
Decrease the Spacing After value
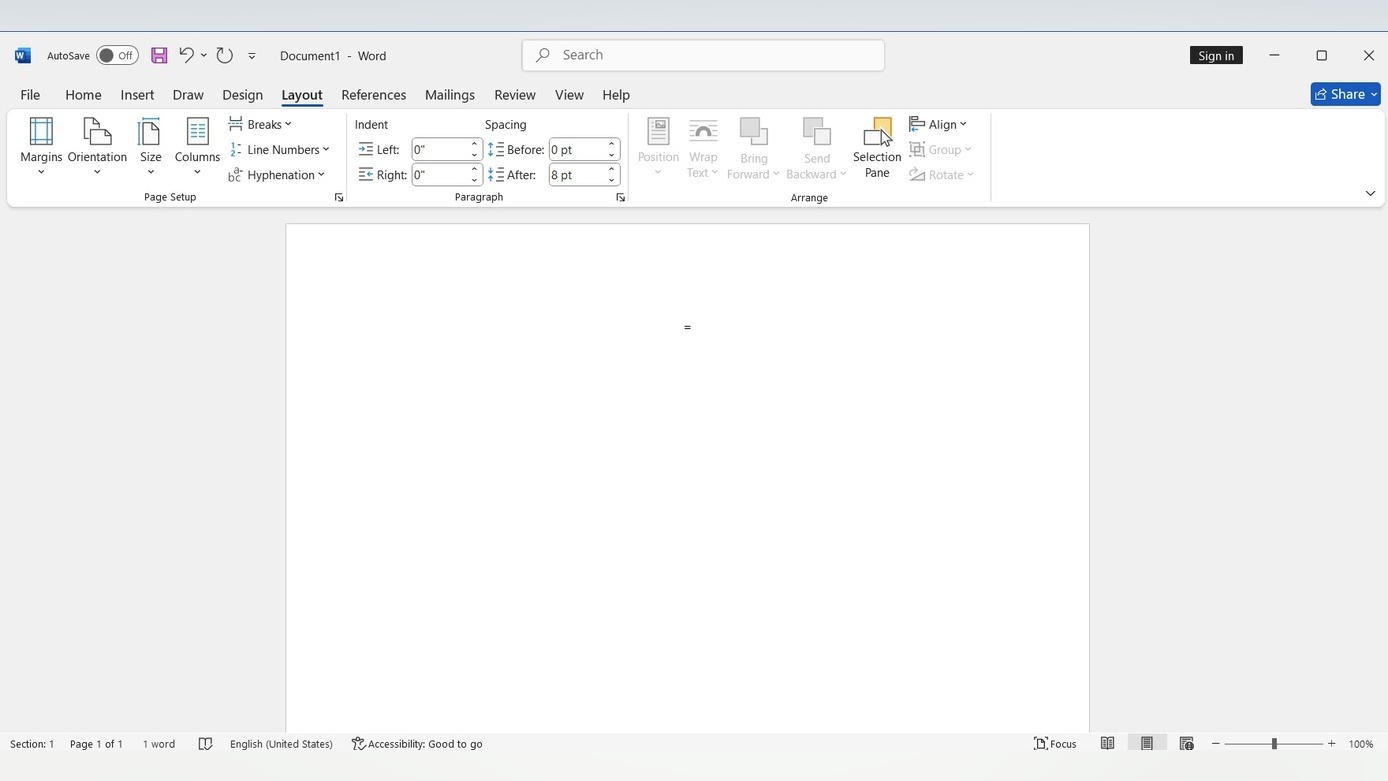click(x=612, y=180)
